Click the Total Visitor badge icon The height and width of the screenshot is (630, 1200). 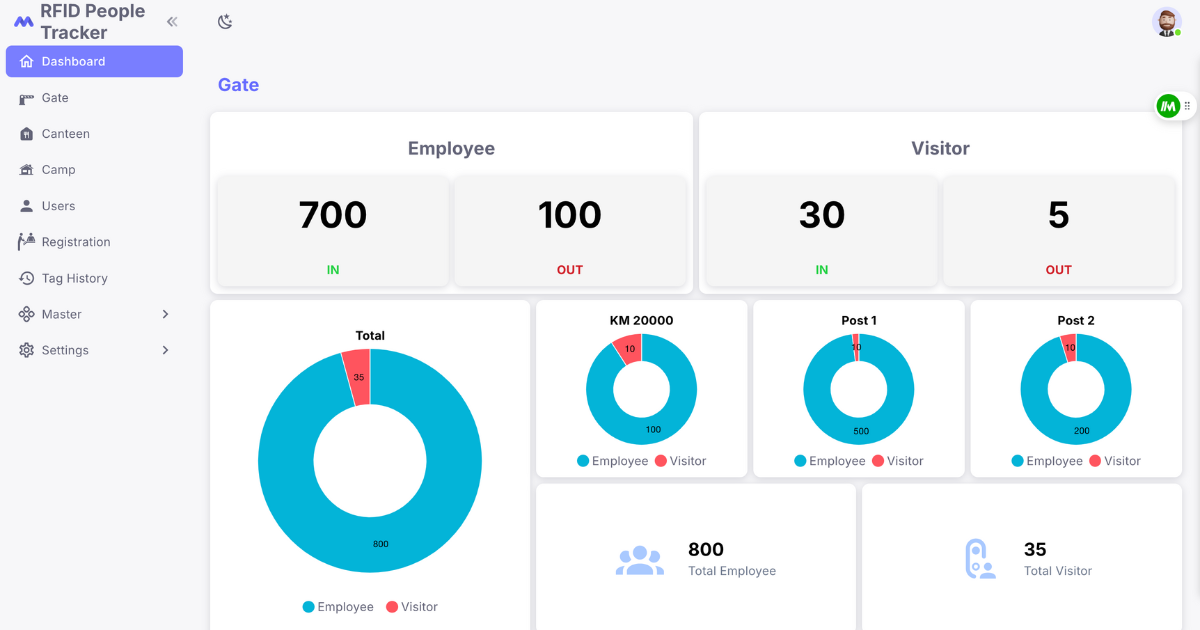(x=980, y=559)
